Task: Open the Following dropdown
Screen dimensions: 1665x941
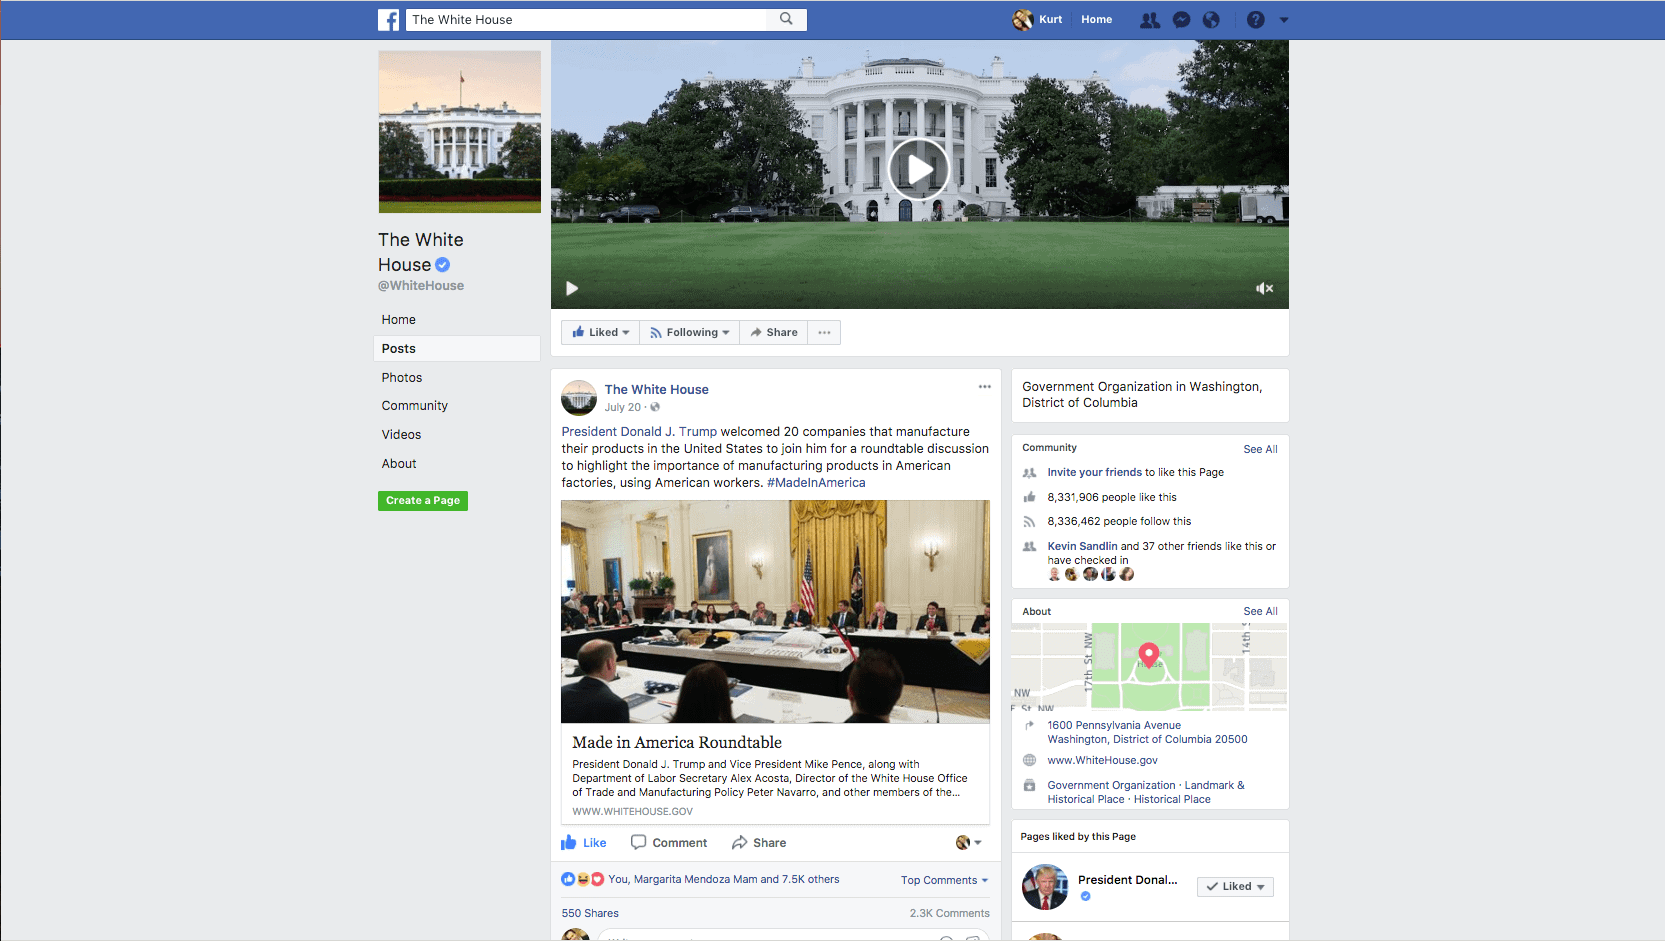Action: [689, 332]
